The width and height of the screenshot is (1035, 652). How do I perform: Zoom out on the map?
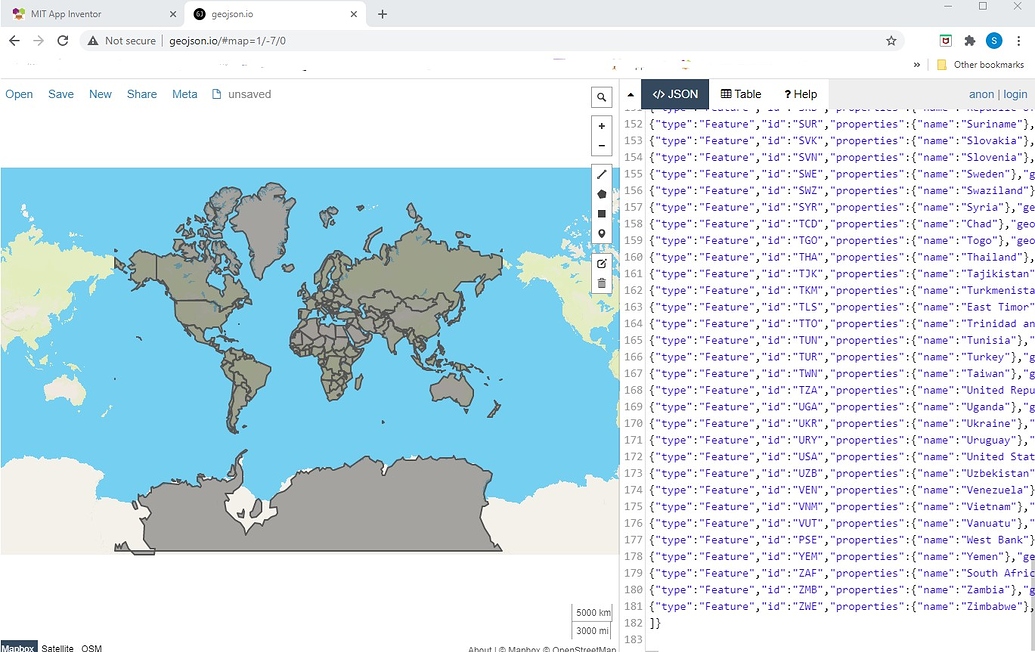click(601, 145)
